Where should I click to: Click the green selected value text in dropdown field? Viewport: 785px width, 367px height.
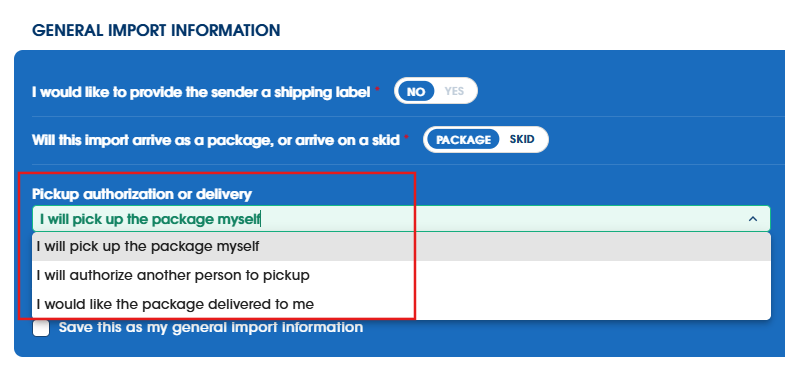[x=150, y=219]
